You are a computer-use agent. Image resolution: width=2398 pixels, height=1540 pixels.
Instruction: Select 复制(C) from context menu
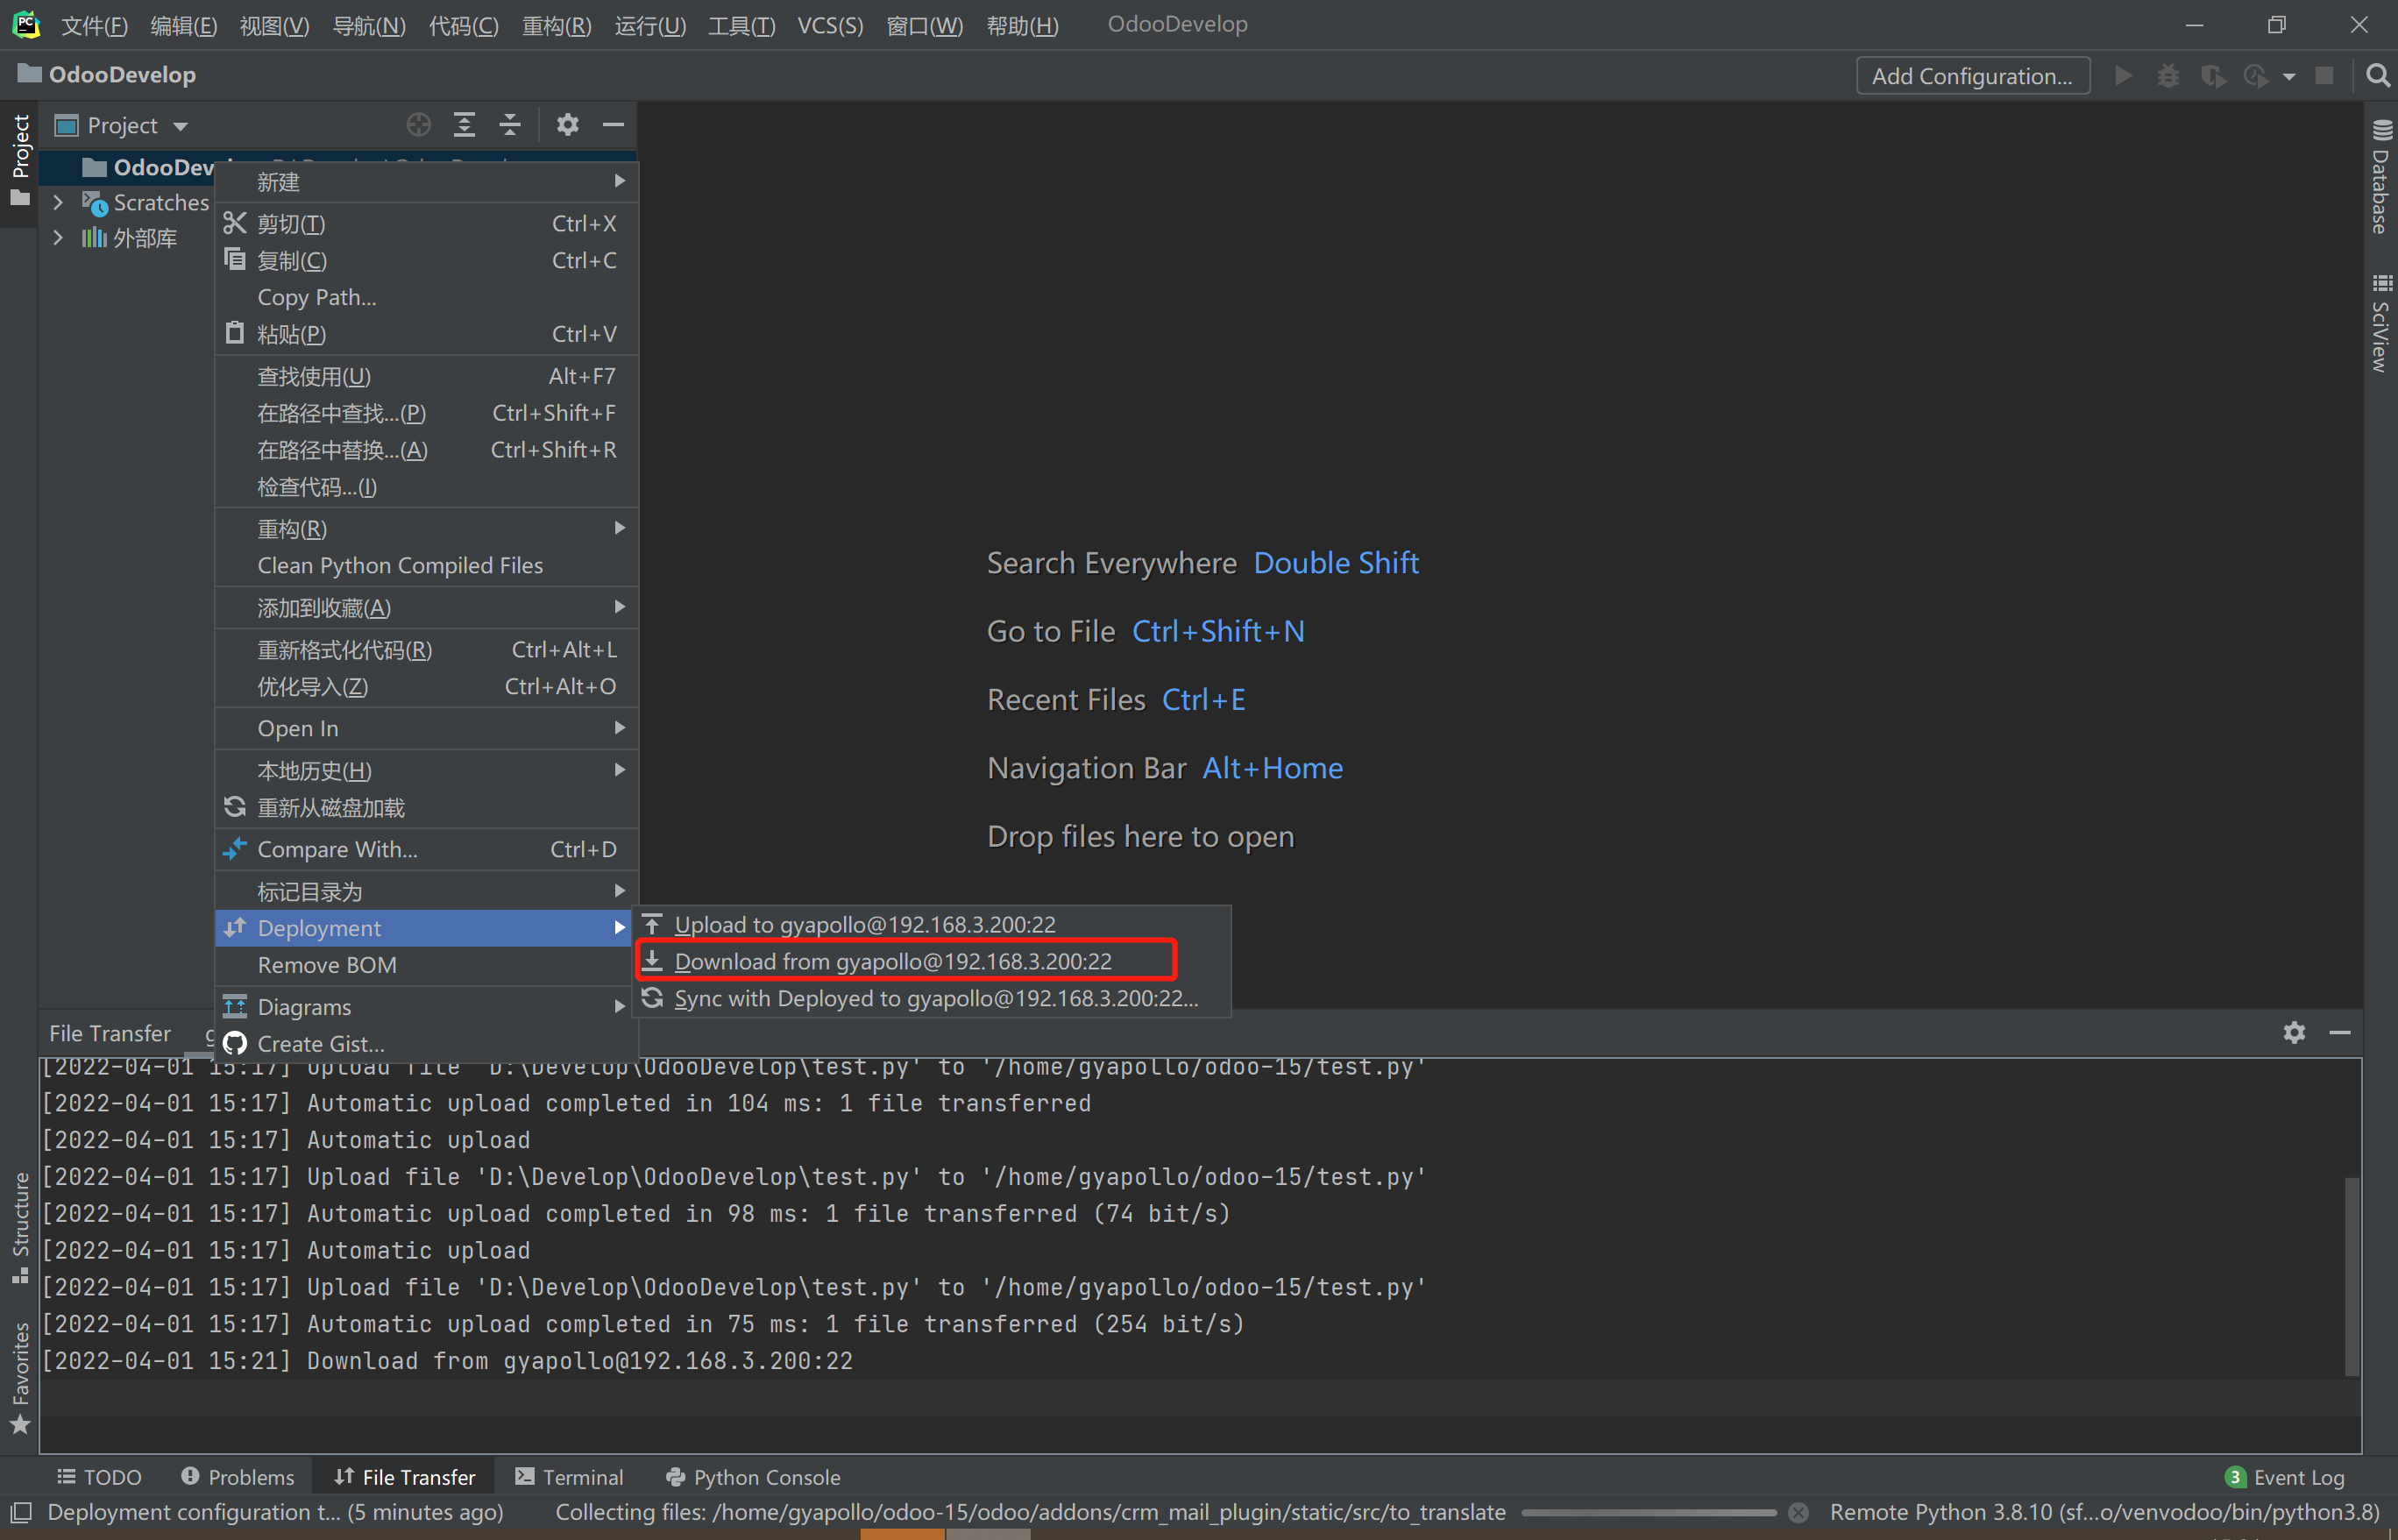(x=427, y=260)
